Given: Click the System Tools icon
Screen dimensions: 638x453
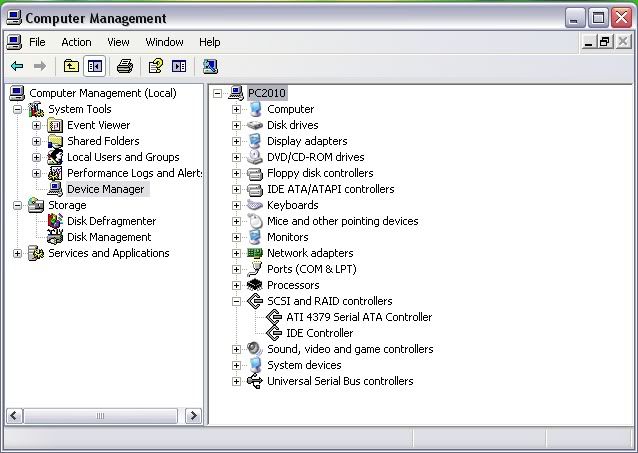Looking at the screenshot, I should [x=36, y=109].
